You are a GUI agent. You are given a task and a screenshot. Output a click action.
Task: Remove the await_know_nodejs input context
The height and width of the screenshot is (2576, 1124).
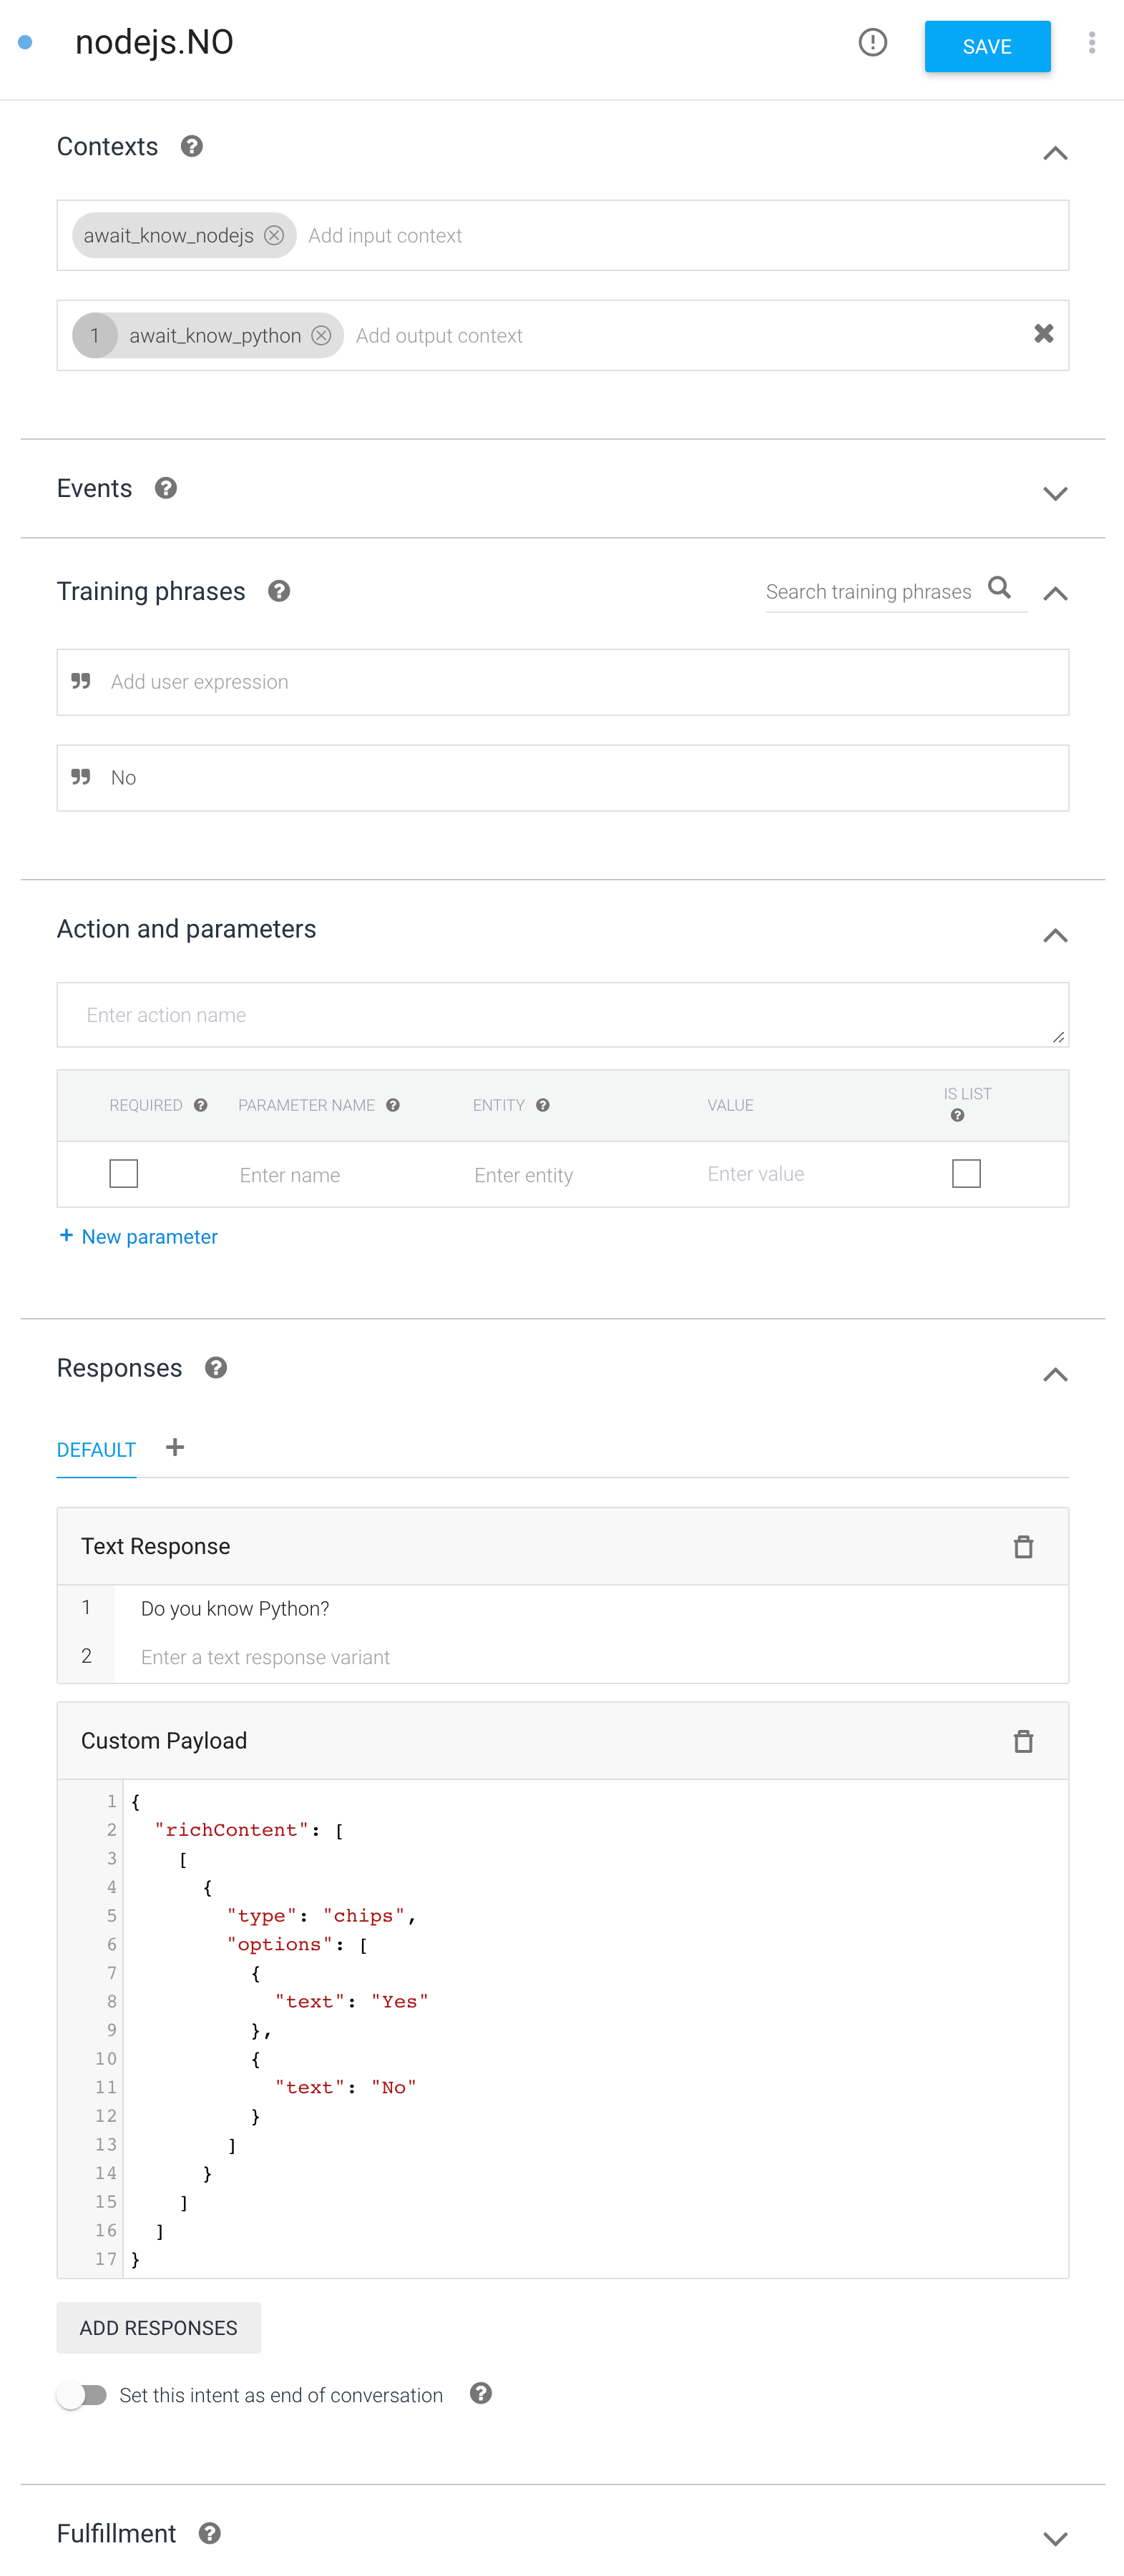click(274, 235)
